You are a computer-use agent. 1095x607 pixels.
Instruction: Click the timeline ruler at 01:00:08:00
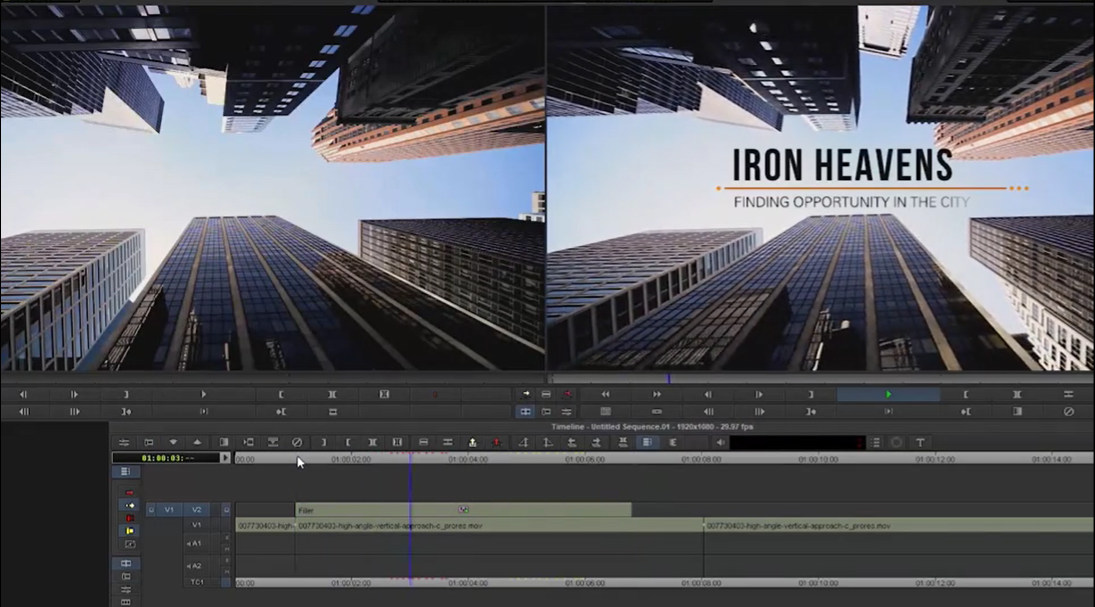click(x=702, y=459)
